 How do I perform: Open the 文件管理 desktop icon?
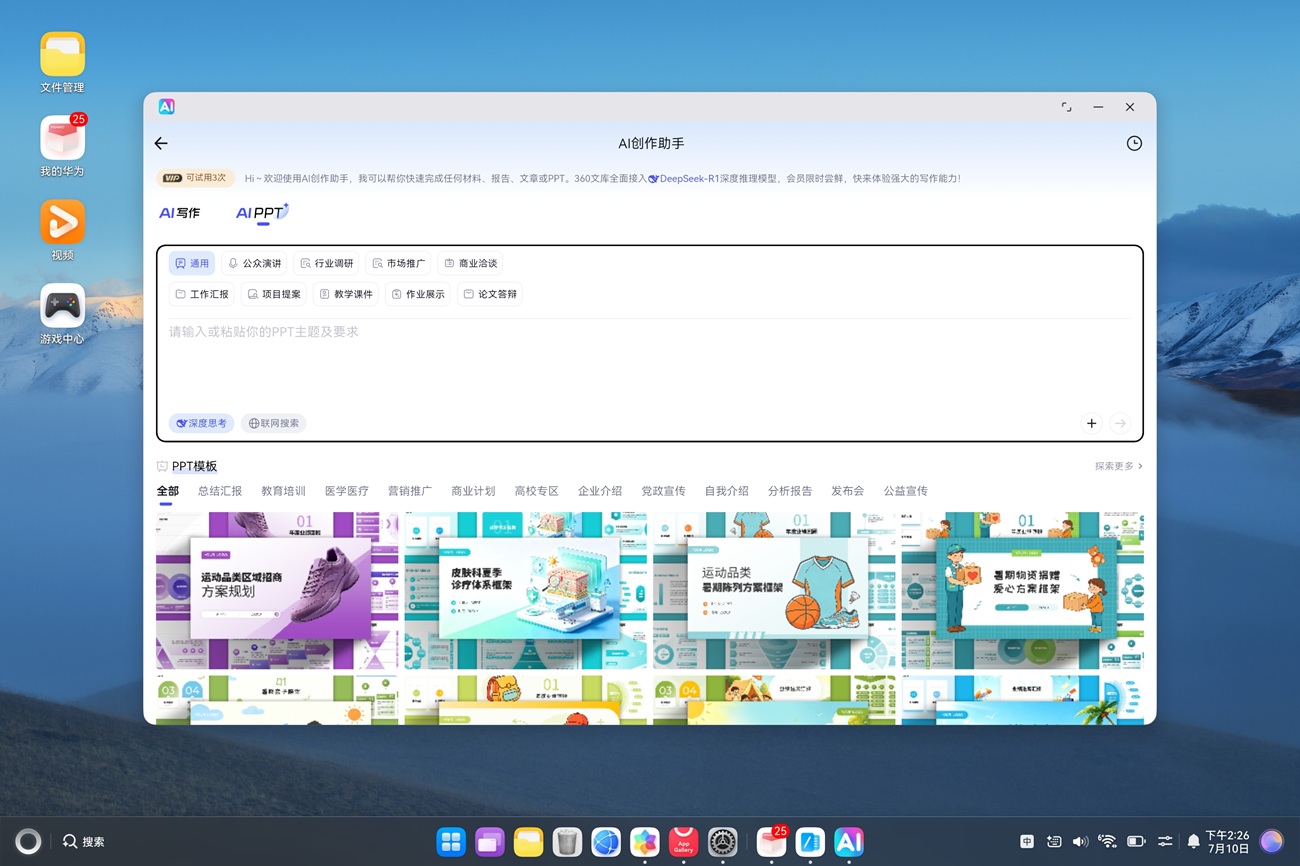62,62
